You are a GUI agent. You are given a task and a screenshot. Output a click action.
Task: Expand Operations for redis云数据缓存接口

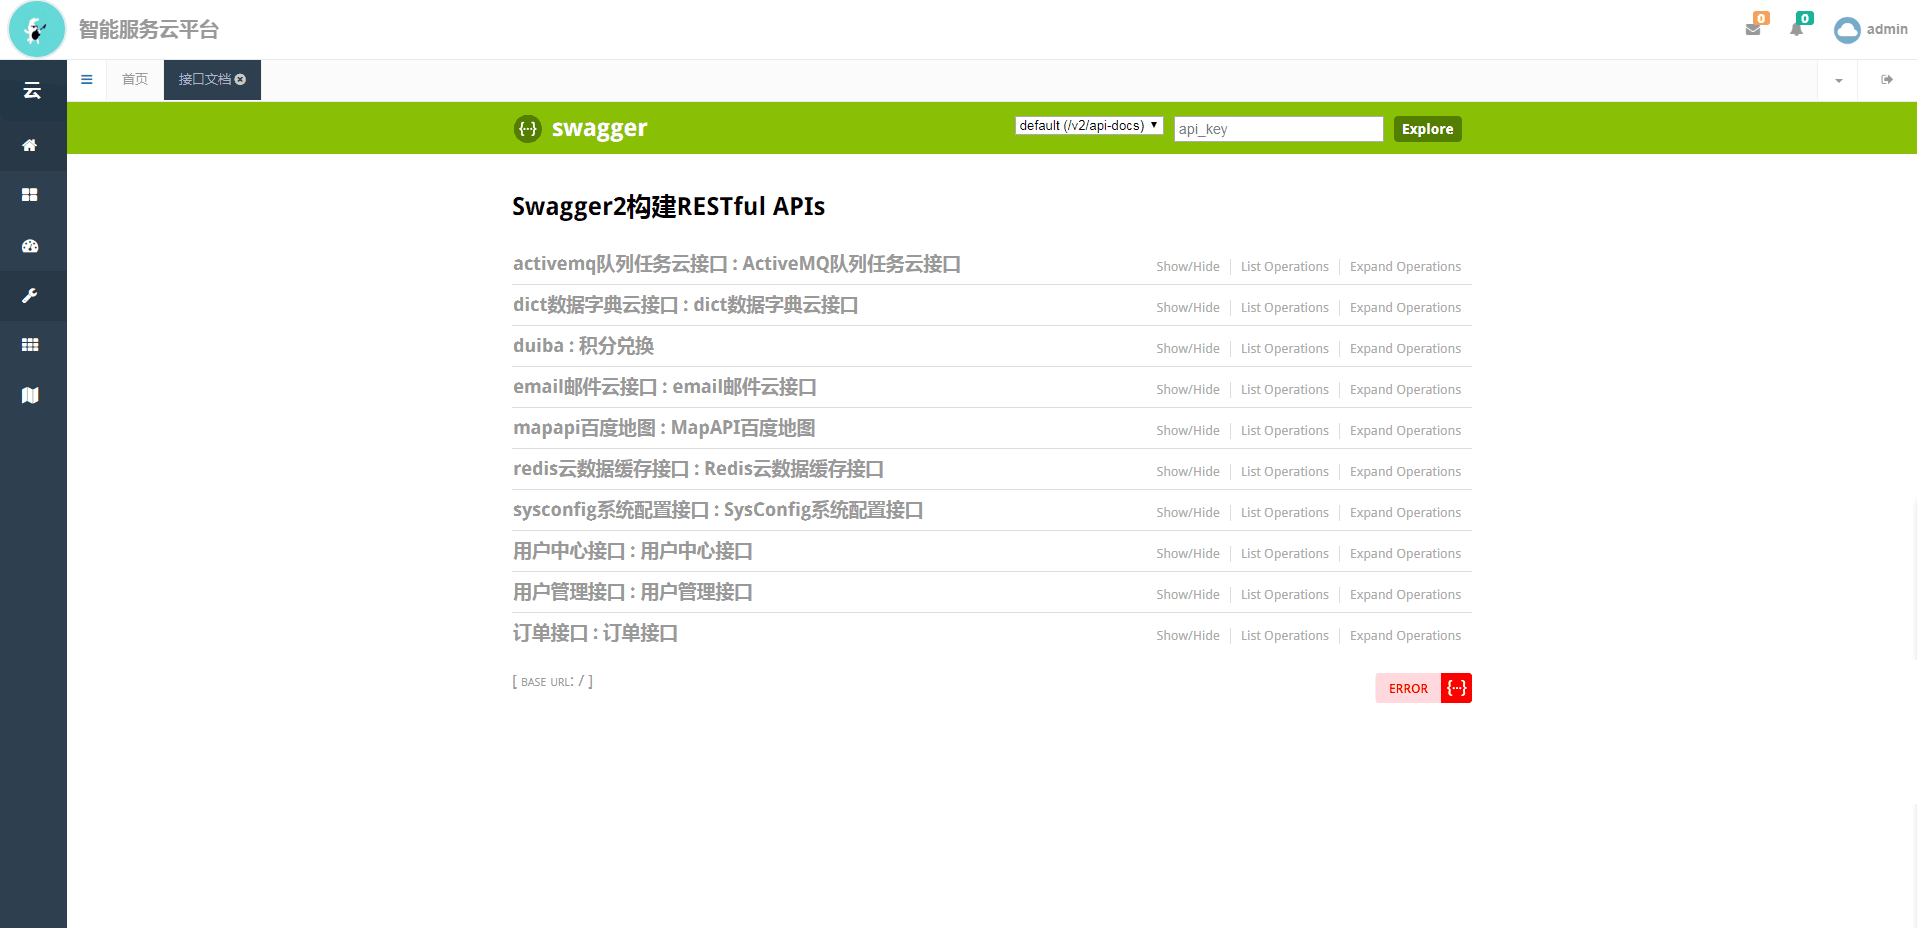pos(1404,472)
